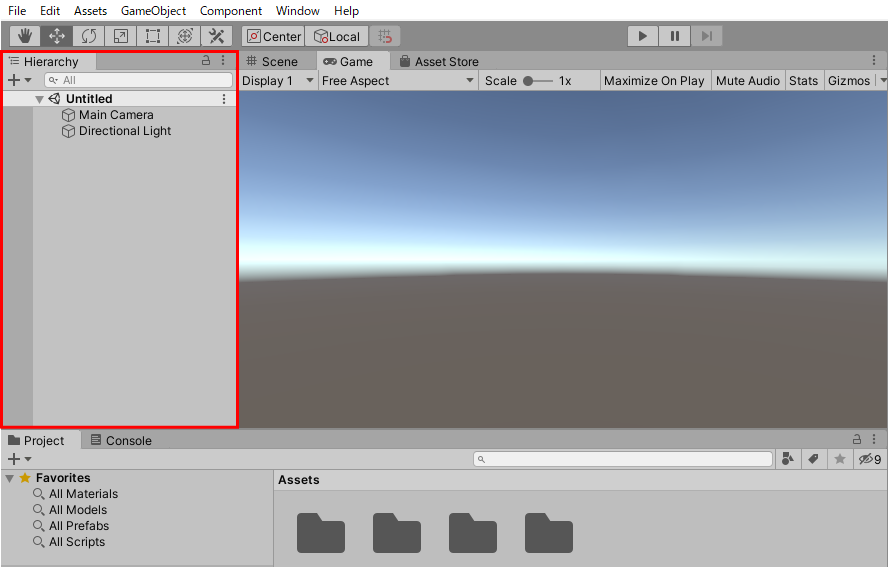The width and height of the screenshot is (888, 567).
Task: Open the Display 1 dropdown
Action: (x=278, y=80)
